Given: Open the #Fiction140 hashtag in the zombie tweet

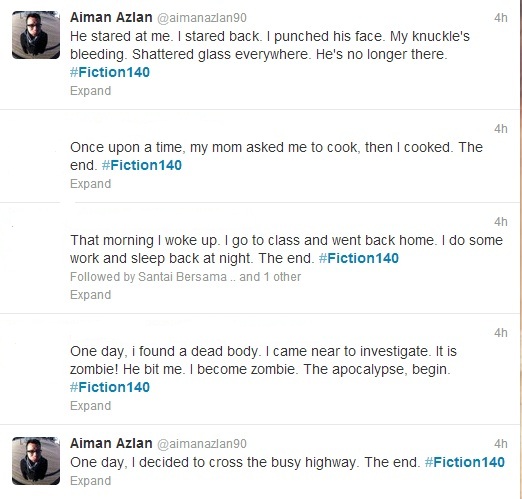Looking at the screenshot, I should coord(110,387).
